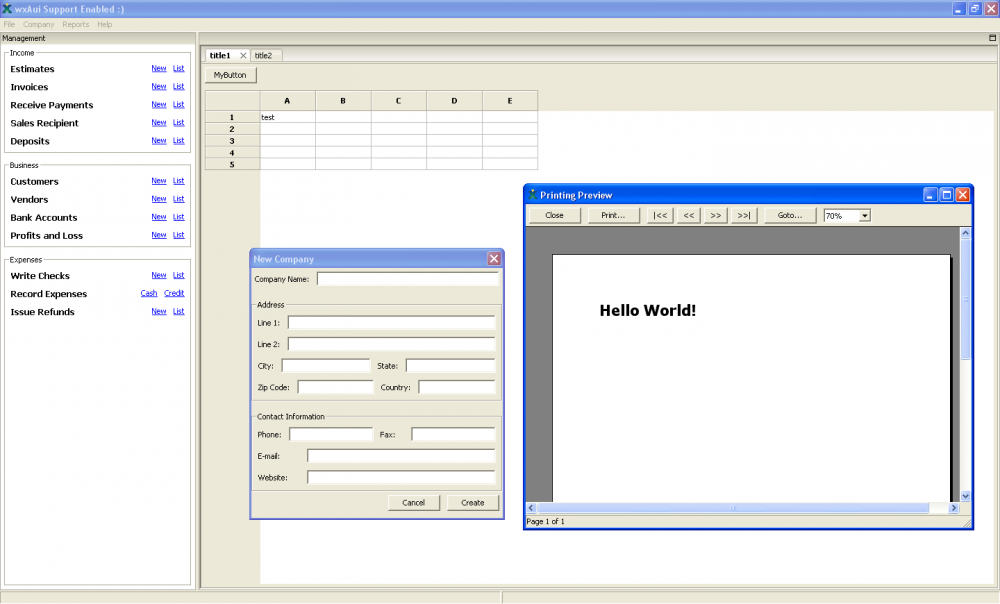Click the scroll-left arrow in Printing Preview
Image resolution: width=1000 pixels, height=604 pixels.
(531, 508)
